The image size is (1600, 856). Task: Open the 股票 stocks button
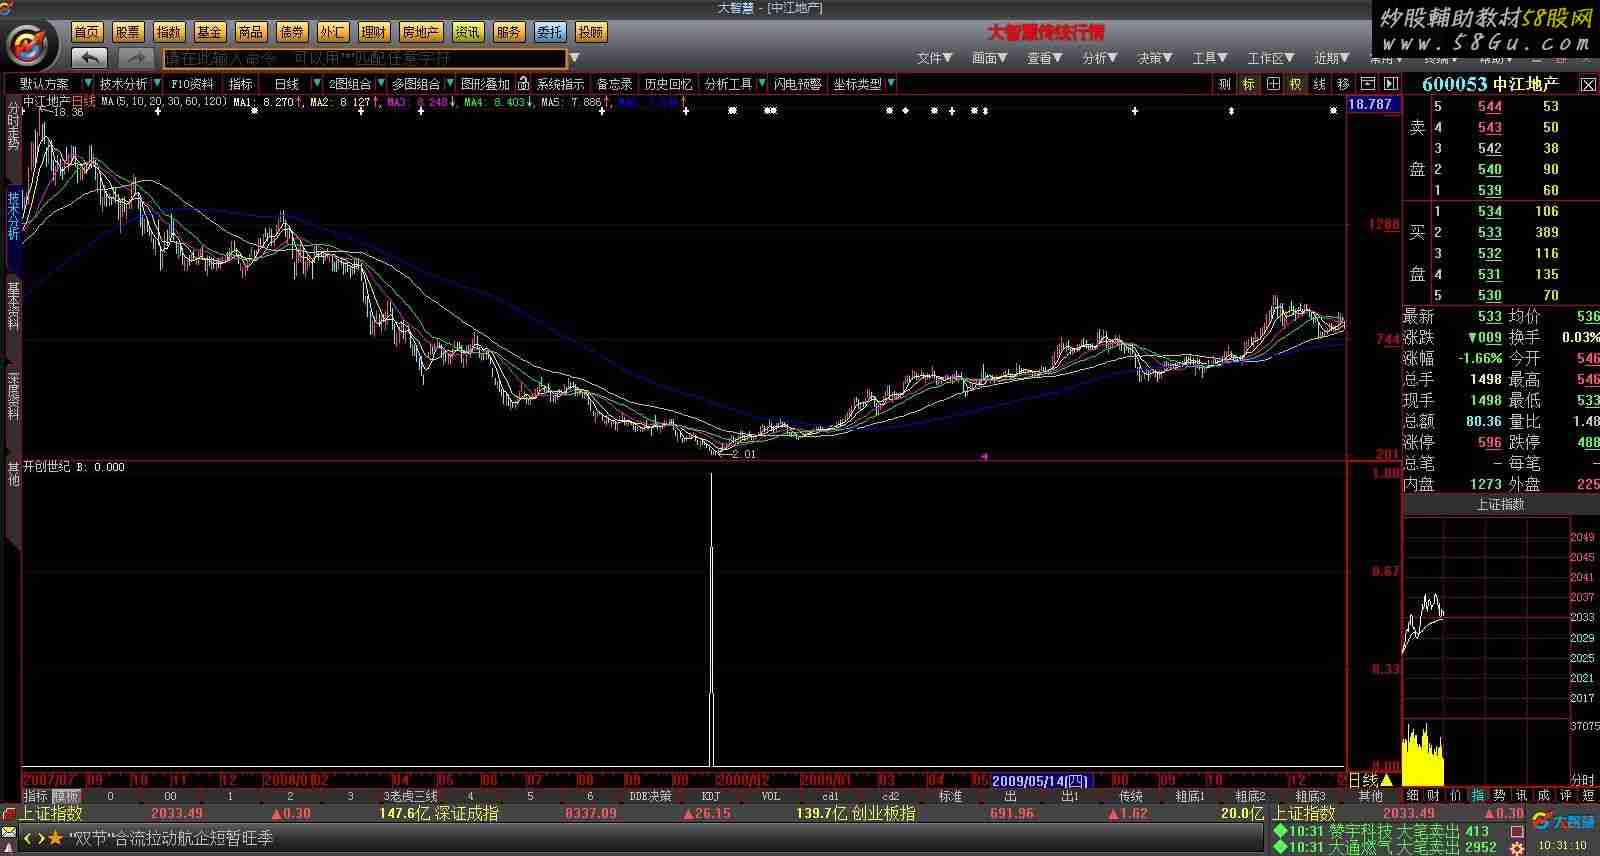(128, 33)
